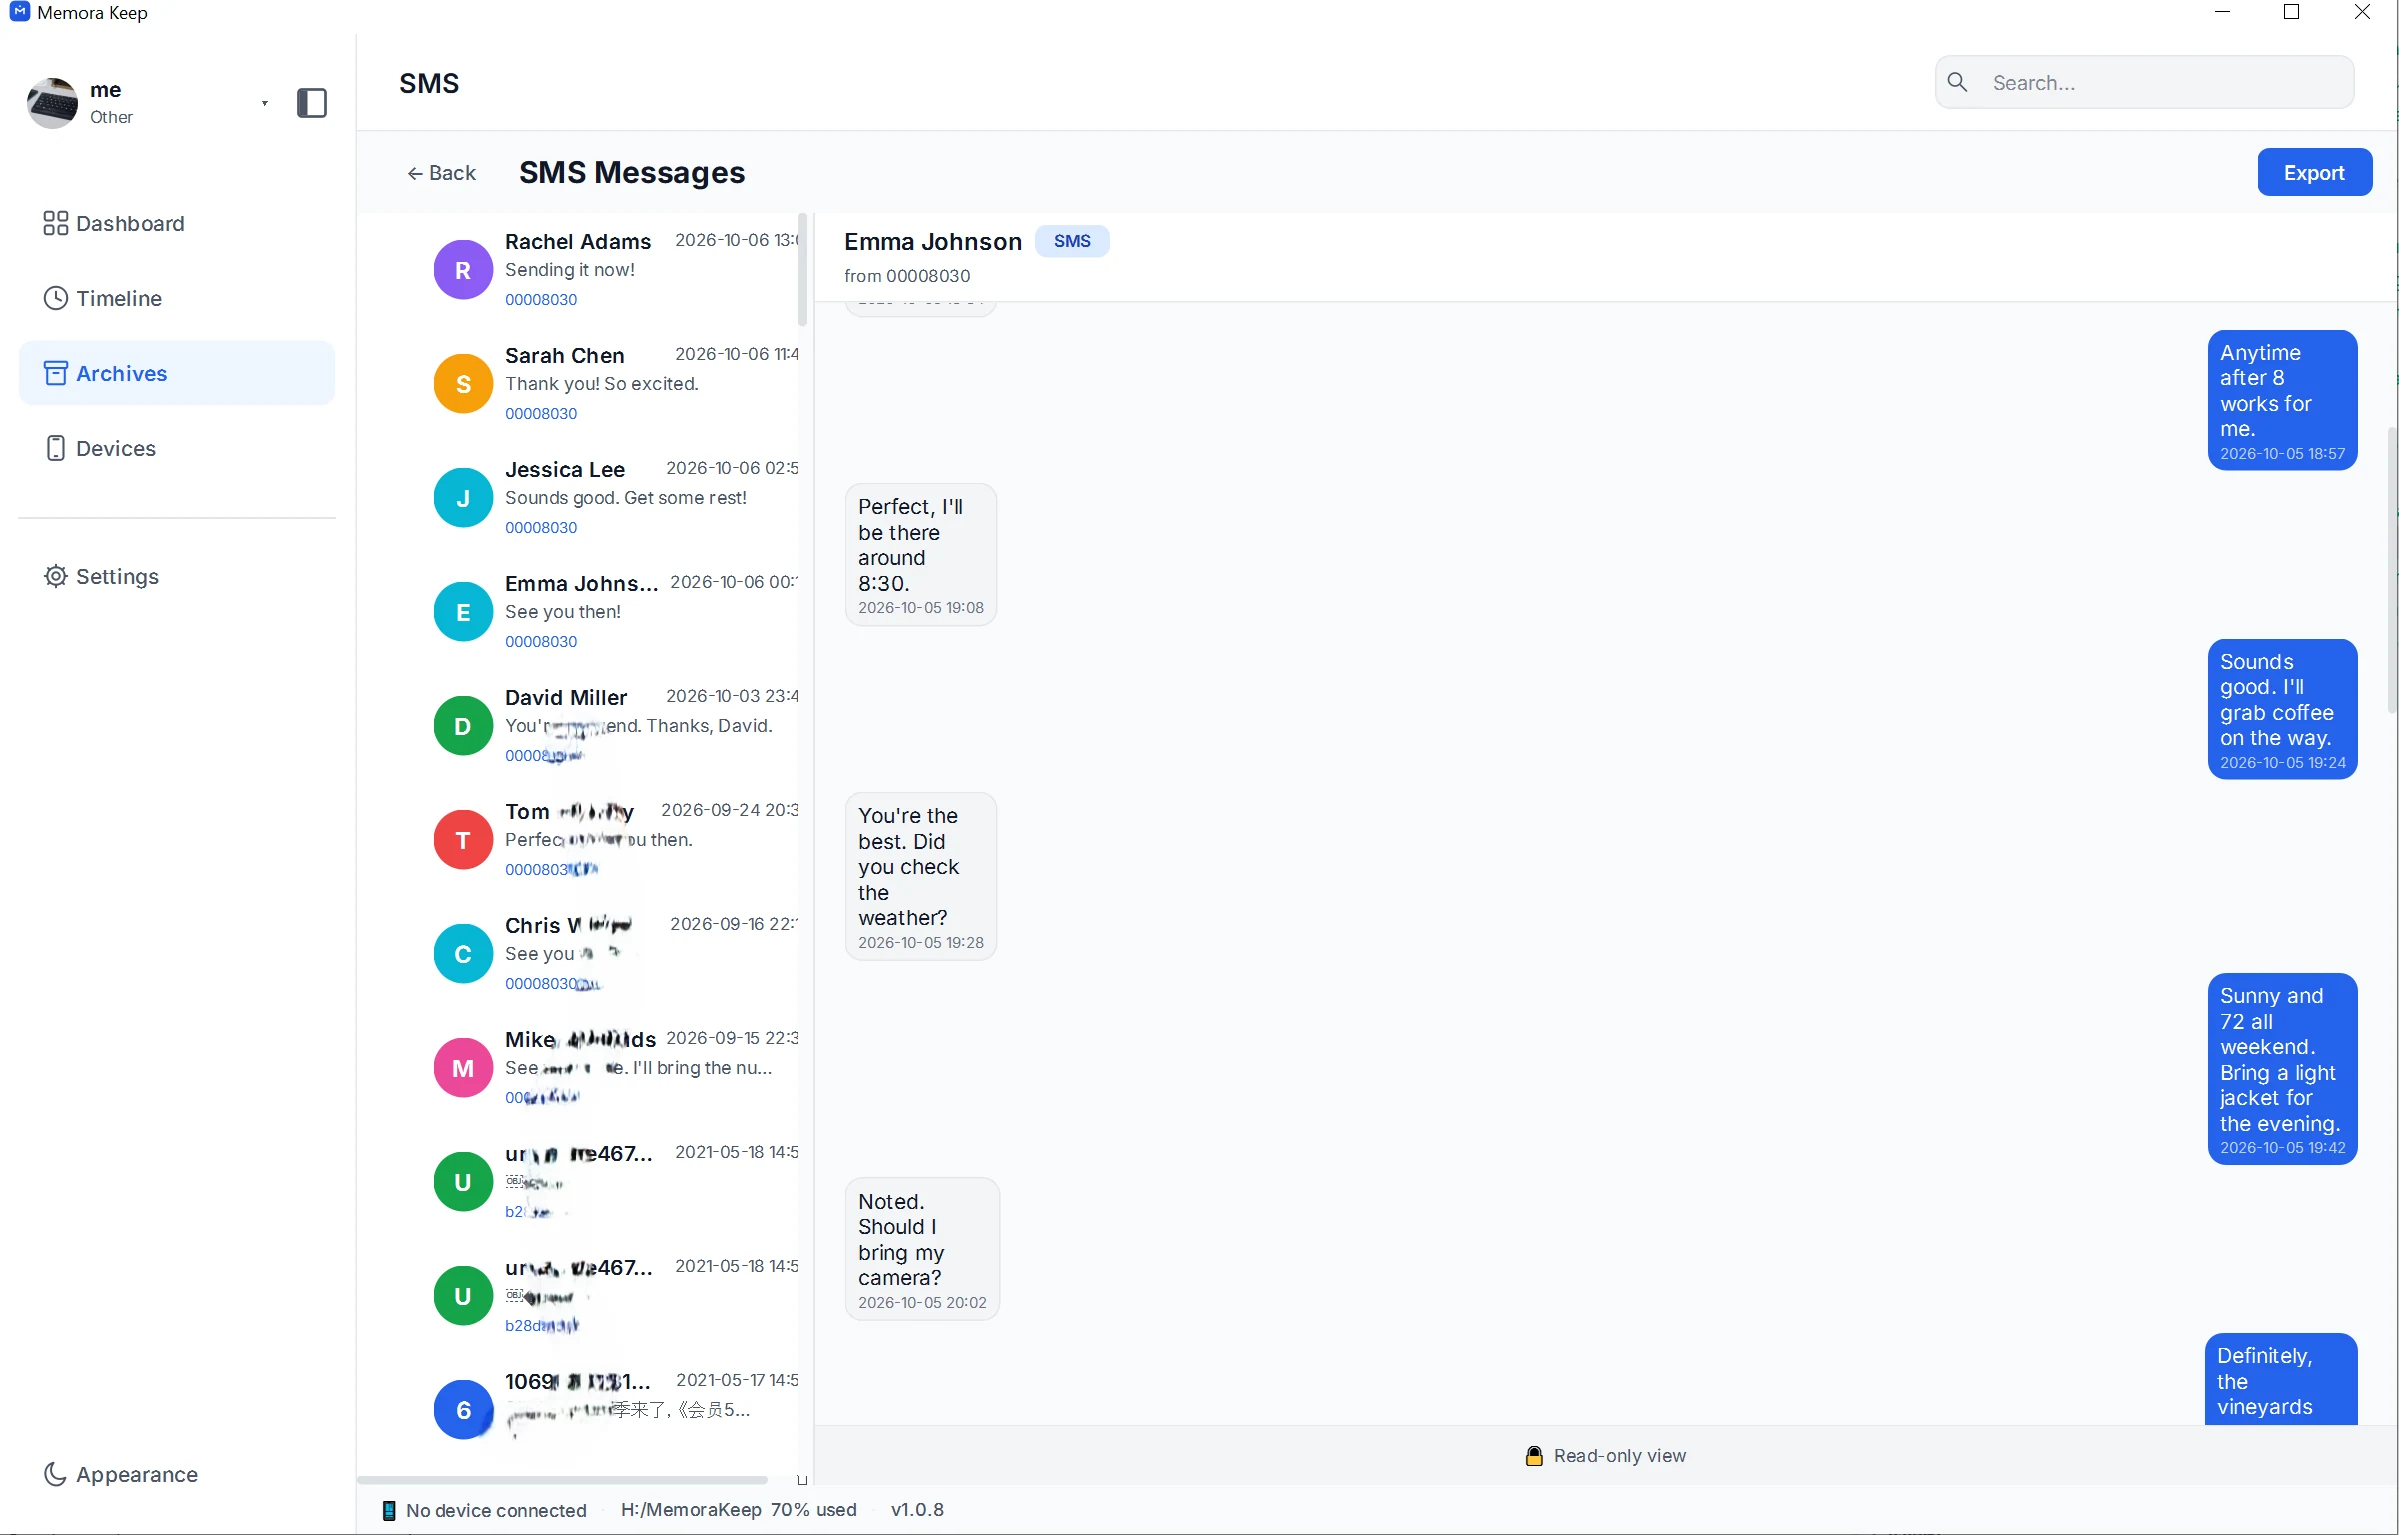Click device link 00008030 under Sarah Chen
Viewport: 2399px width, 1535px height.
(x=541, y=413)
